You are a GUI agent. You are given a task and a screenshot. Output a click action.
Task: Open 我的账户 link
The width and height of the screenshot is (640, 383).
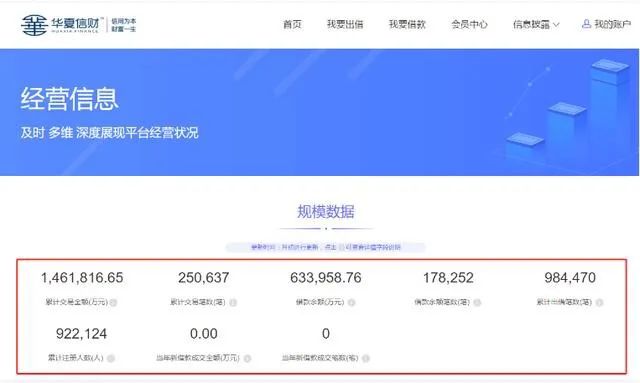(x=613, y=24)
